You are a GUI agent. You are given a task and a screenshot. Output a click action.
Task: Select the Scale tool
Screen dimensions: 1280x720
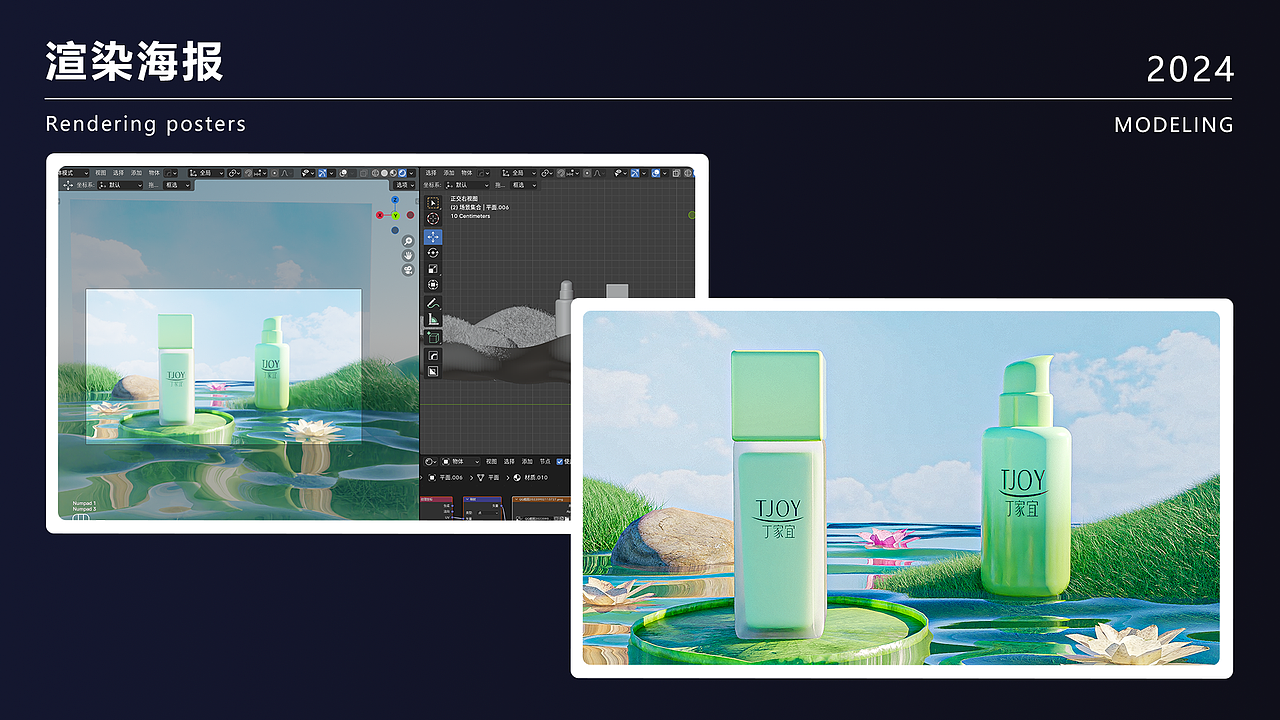pos(433,269)
